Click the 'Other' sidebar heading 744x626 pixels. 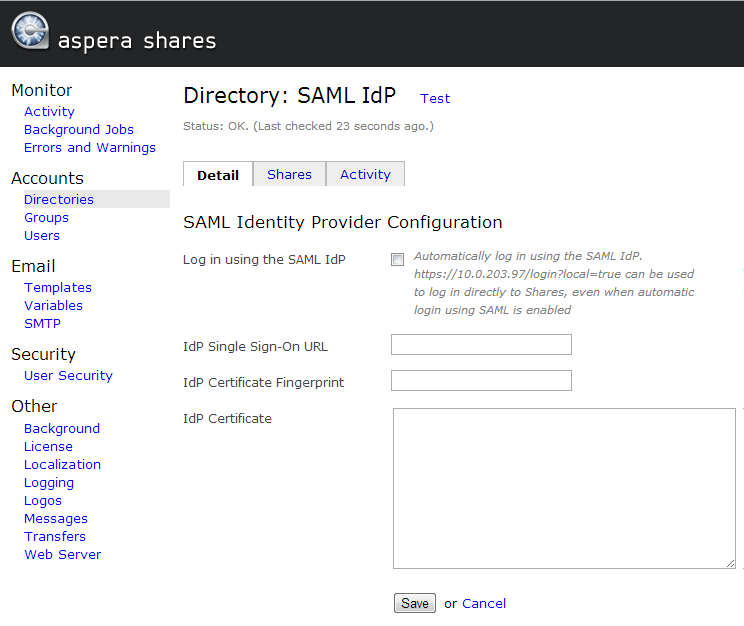coord(34,406)
